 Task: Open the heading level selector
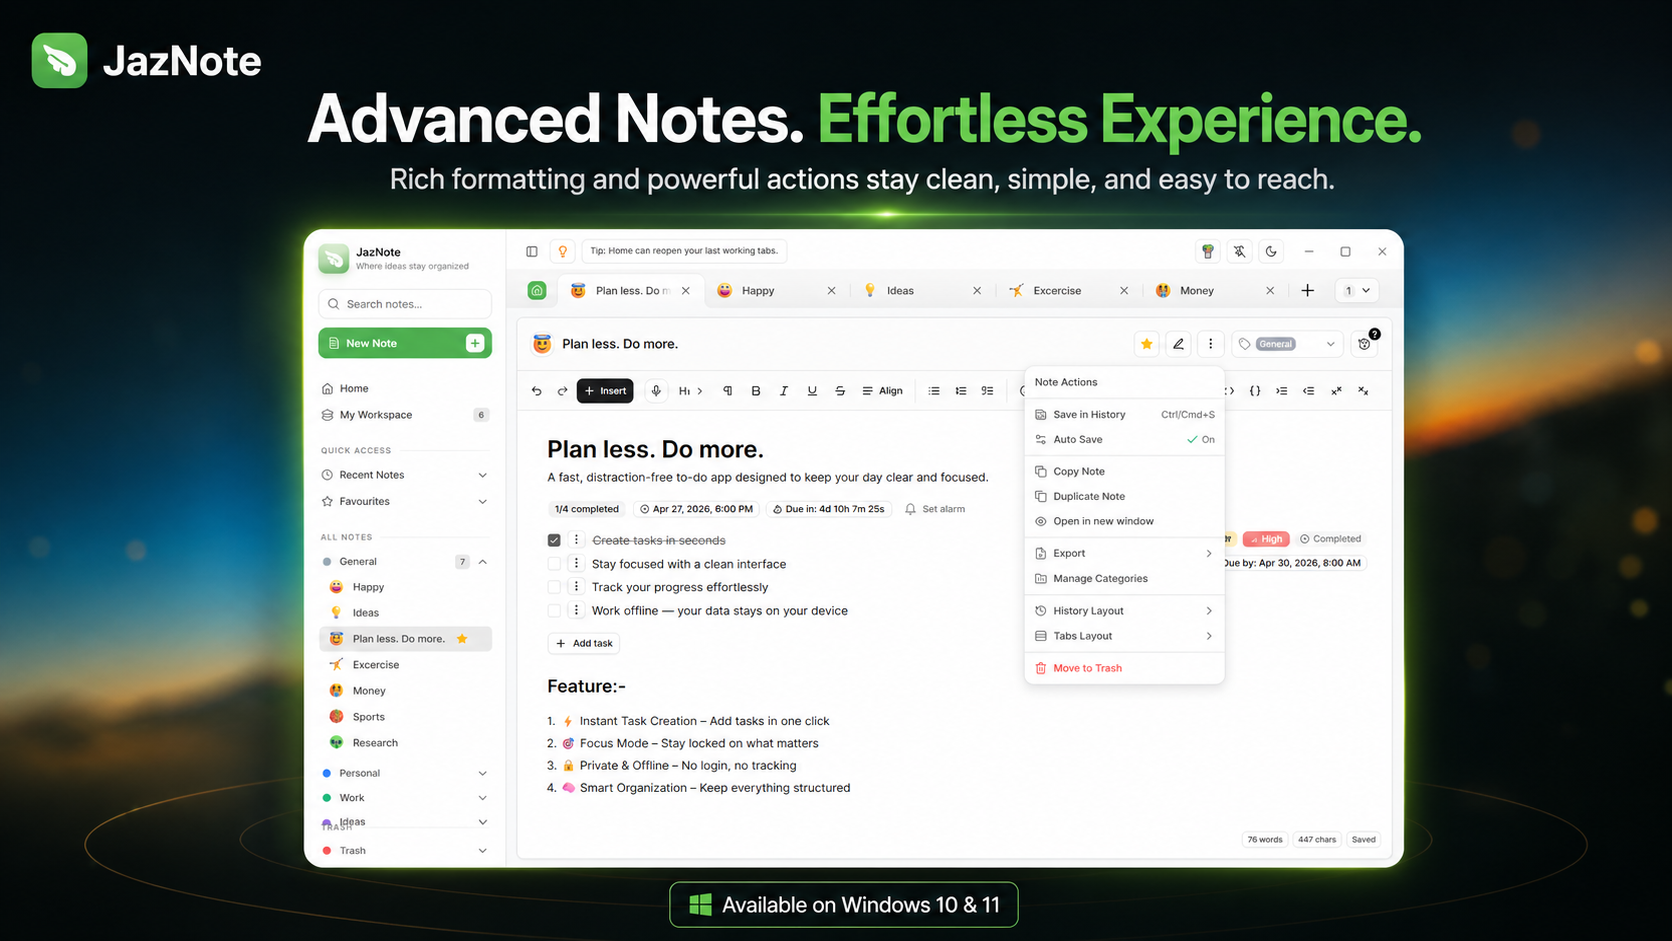(x=691, y=391)
